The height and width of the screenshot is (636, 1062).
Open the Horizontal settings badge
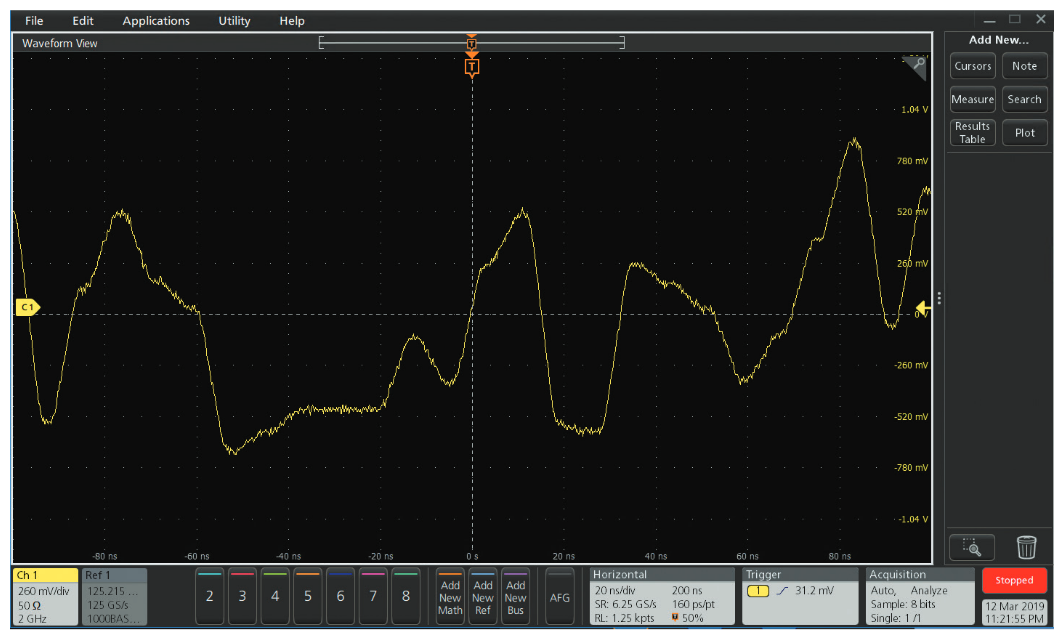[x=660, y=596]
